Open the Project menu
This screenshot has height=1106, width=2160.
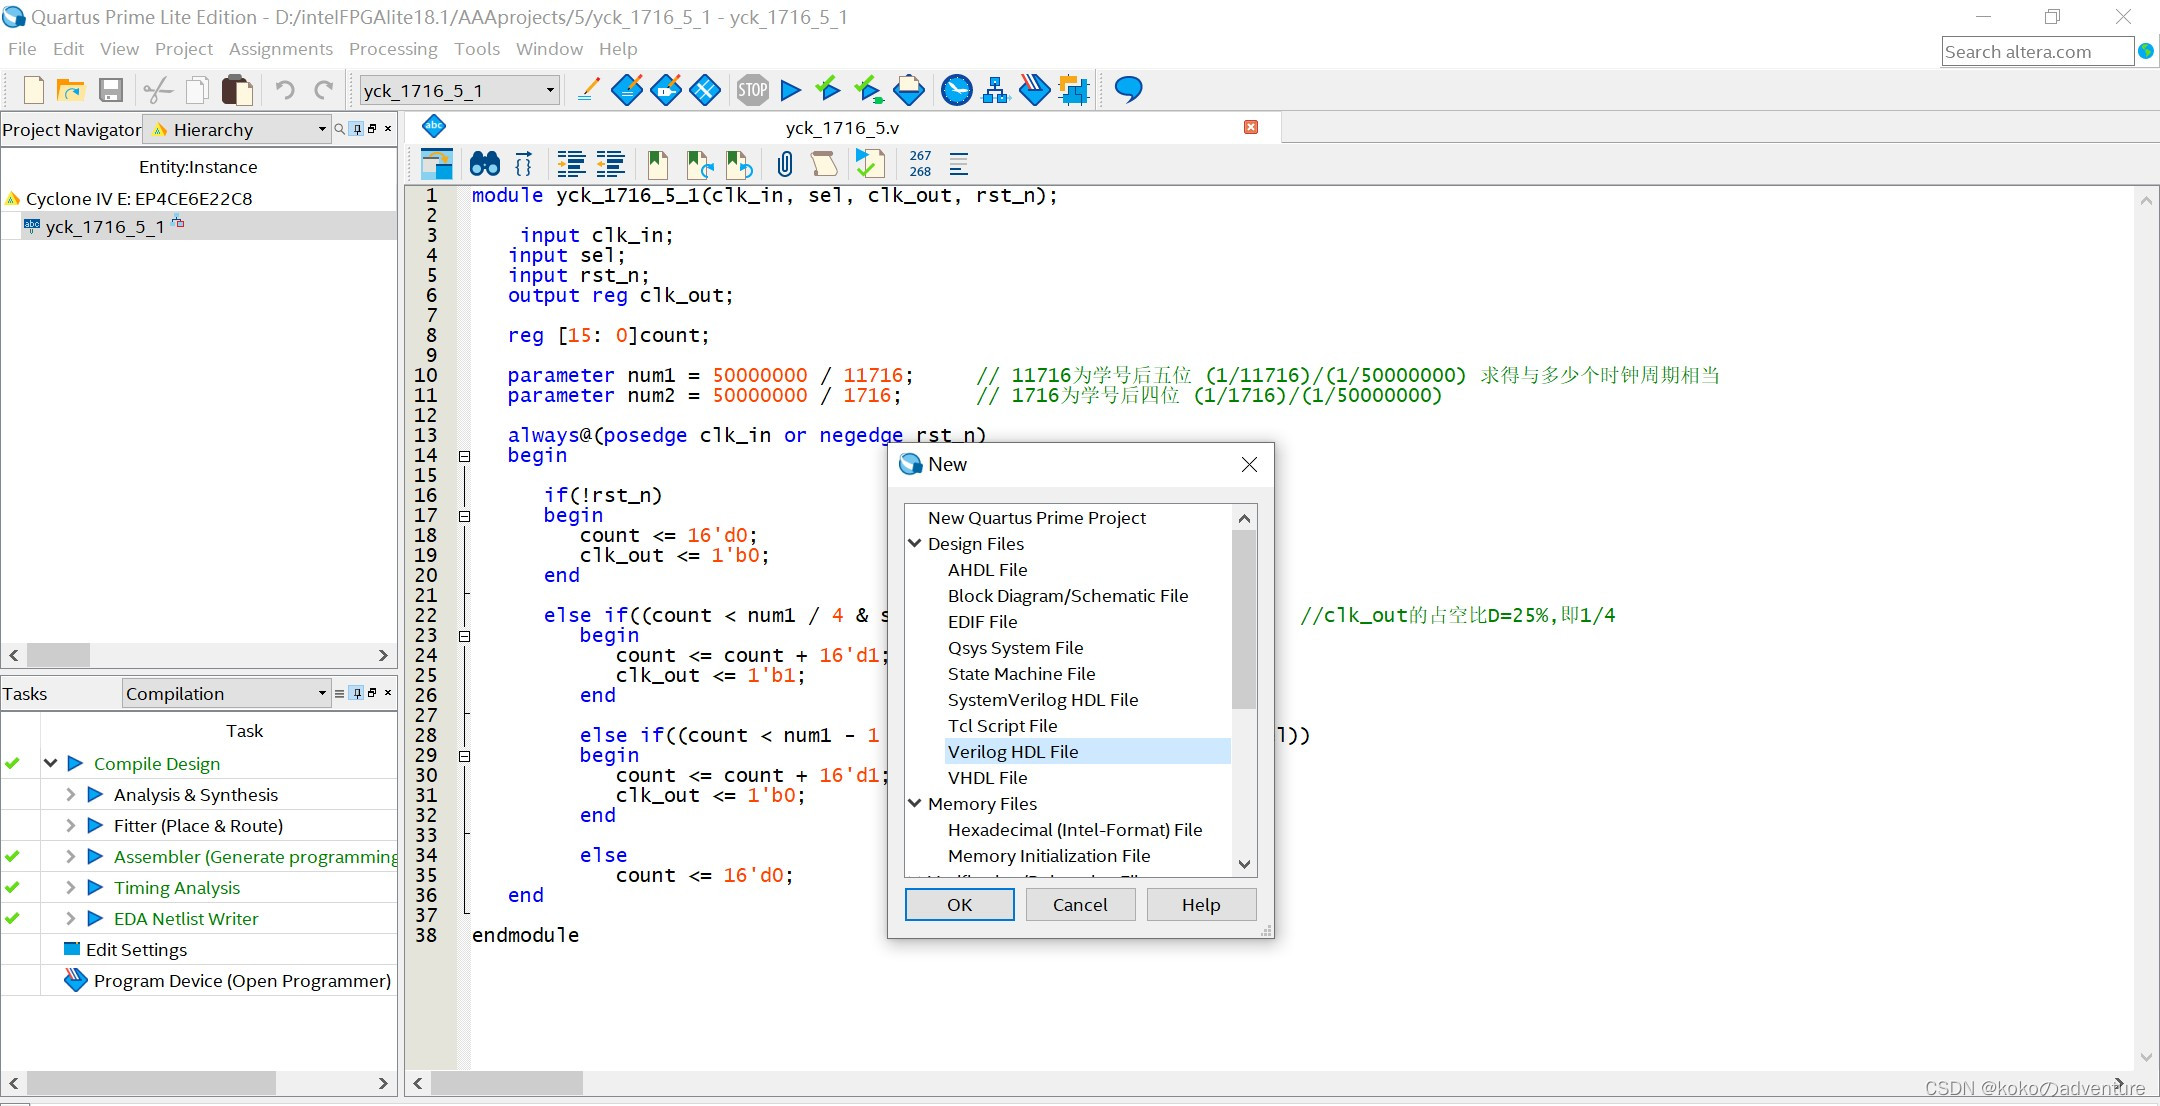(184, 49)
